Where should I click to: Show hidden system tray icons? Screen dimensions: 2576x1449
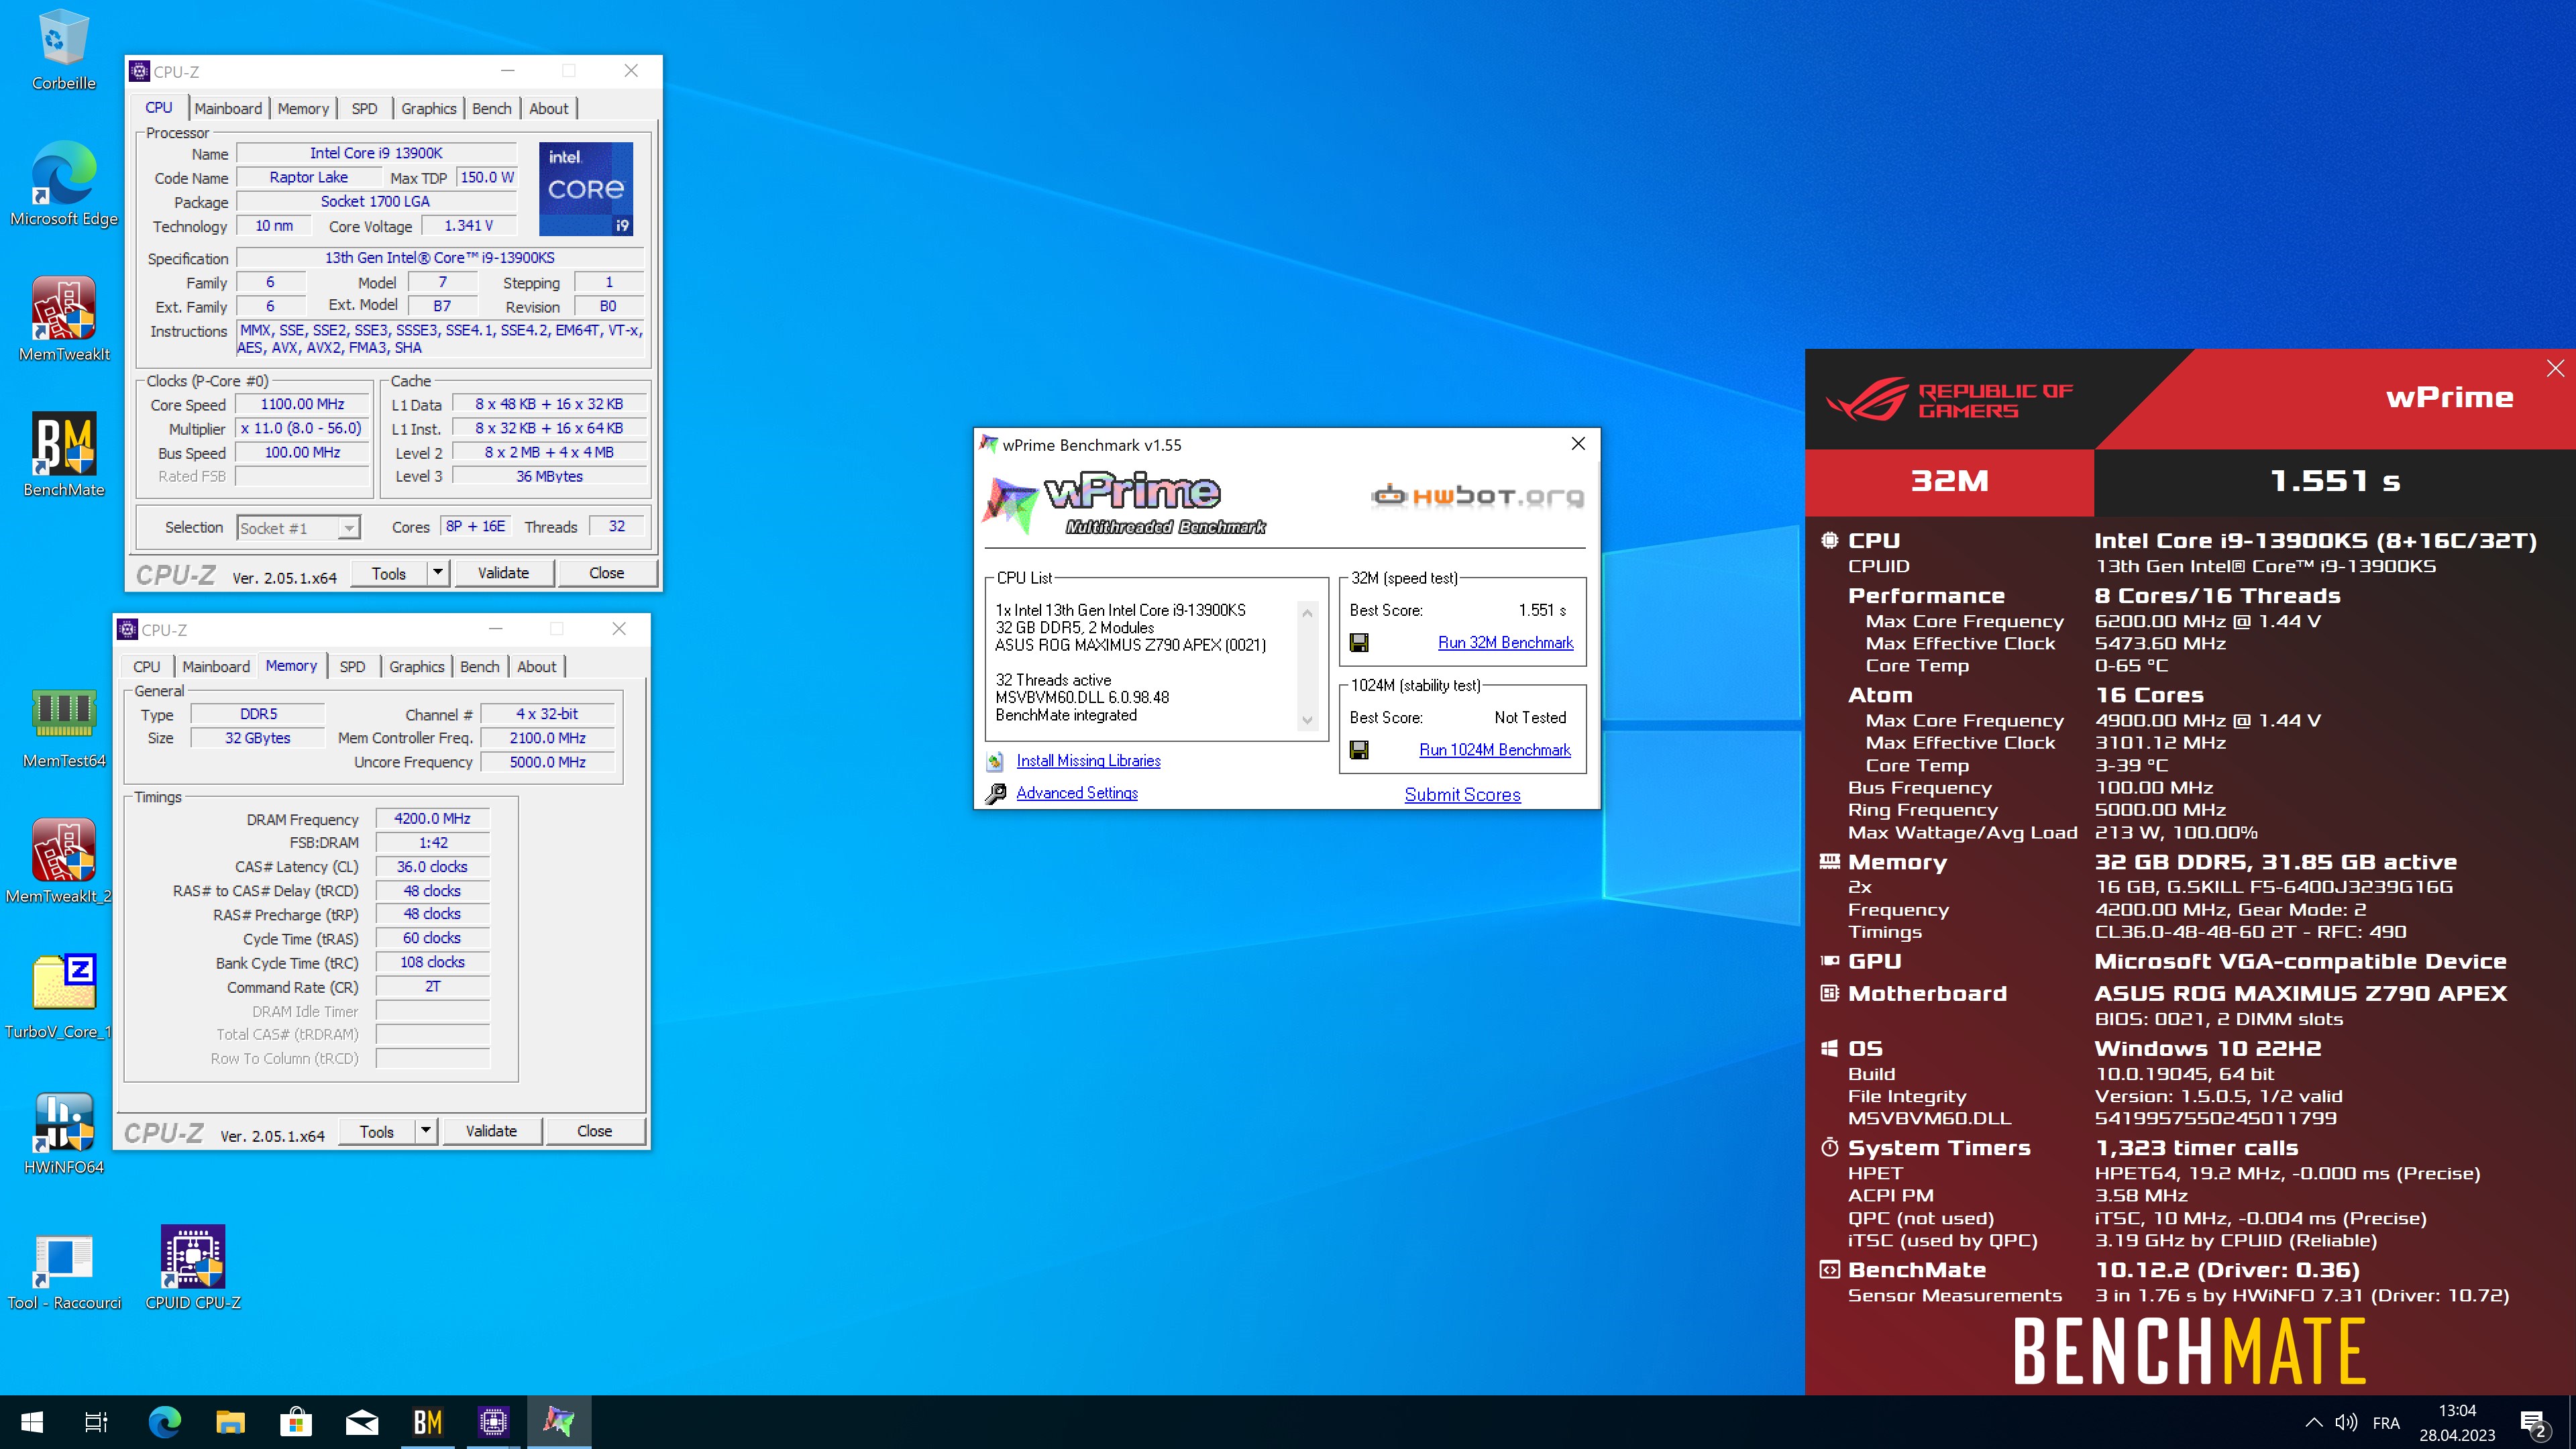(2313, 1422)
